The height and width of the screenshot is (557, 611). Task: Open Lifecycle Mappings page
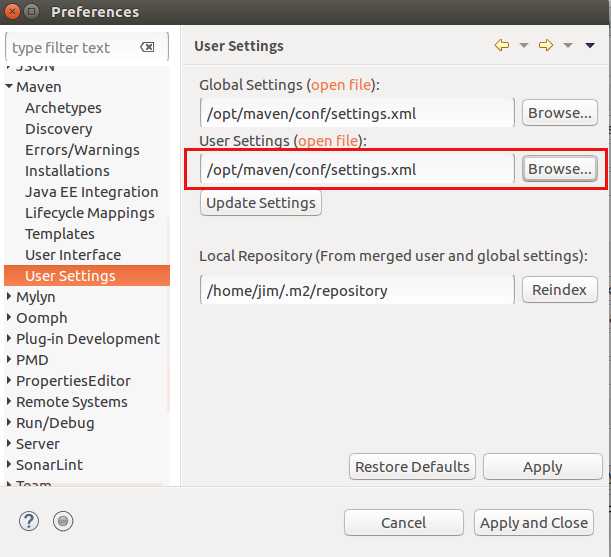click(90, 213)
